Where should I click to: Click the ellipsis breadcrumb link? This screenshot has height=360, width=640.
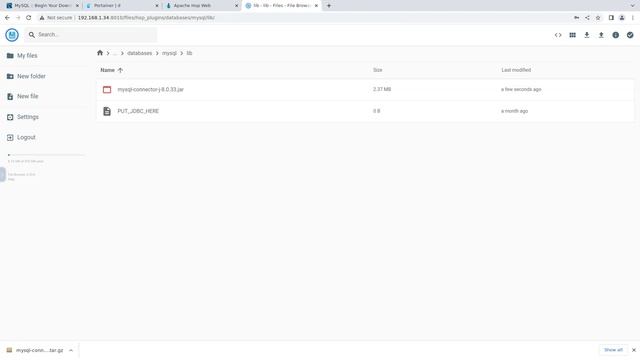pos(115,53)
